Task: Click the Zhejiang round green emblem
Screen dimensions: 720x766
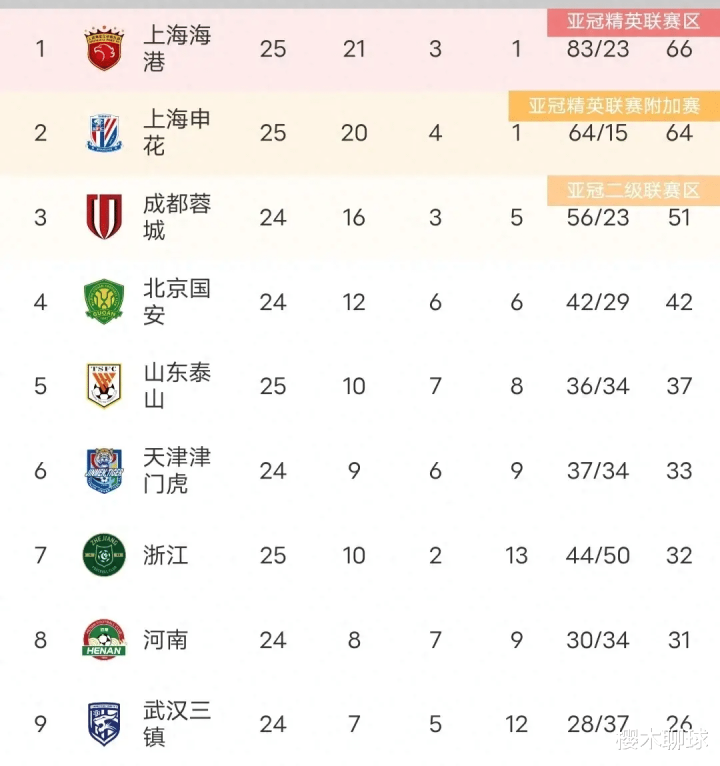Action: pos(104,555)
